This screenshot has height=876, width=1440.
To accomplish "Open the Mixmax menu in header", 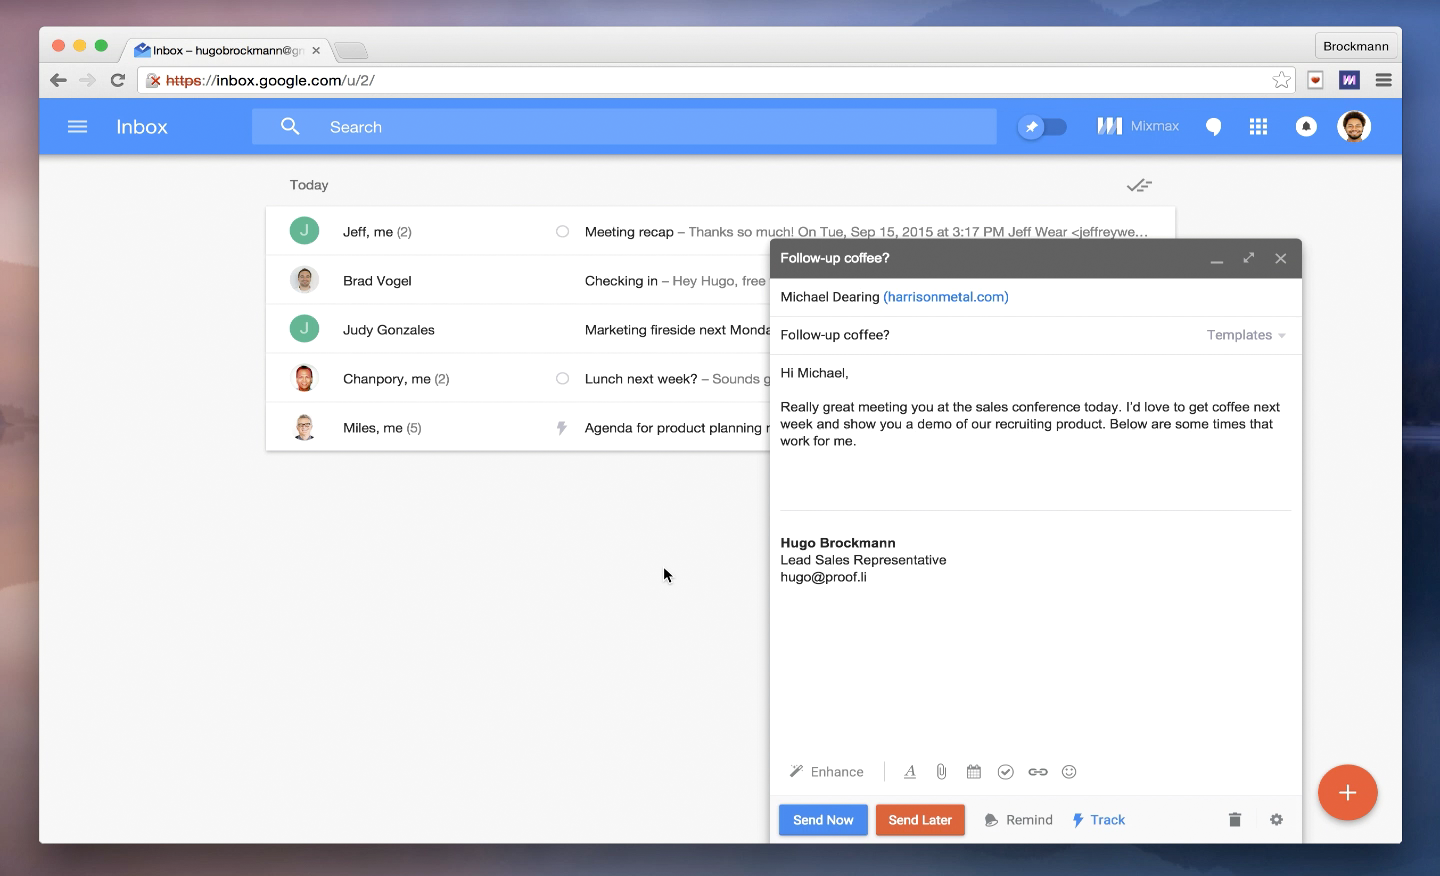I will pos(1138,126).
